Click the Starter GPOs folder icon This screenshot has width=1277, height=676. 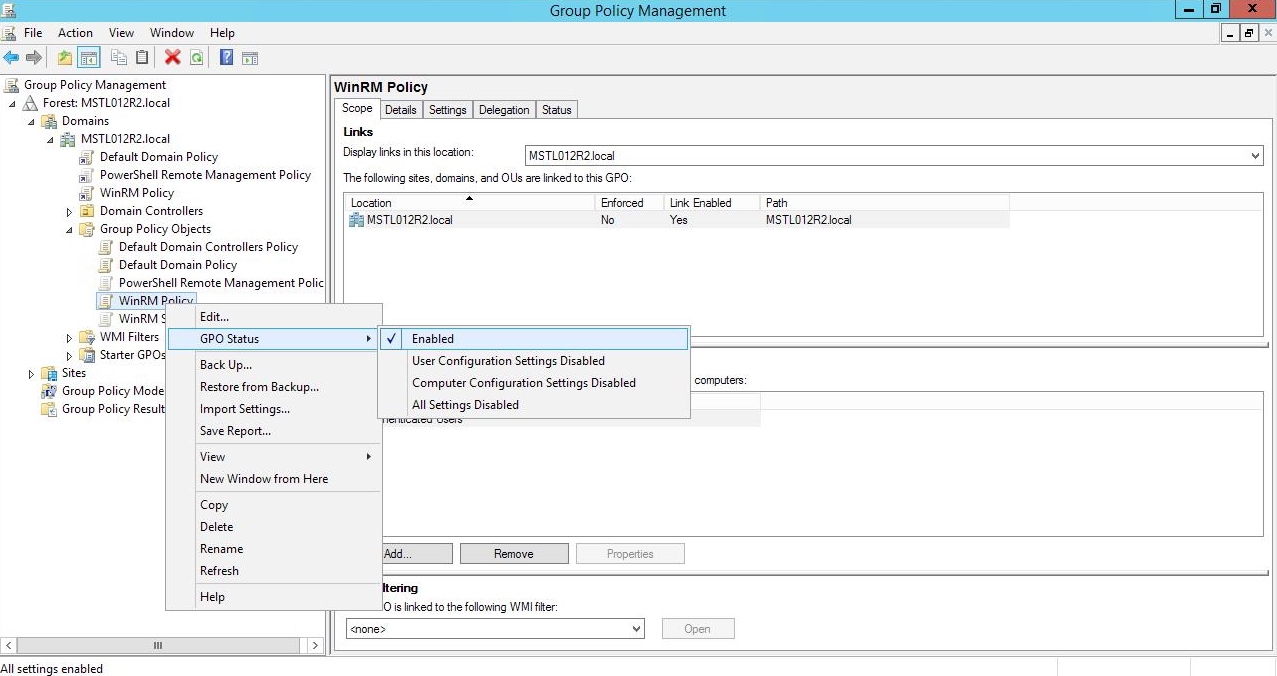(87, 355)
